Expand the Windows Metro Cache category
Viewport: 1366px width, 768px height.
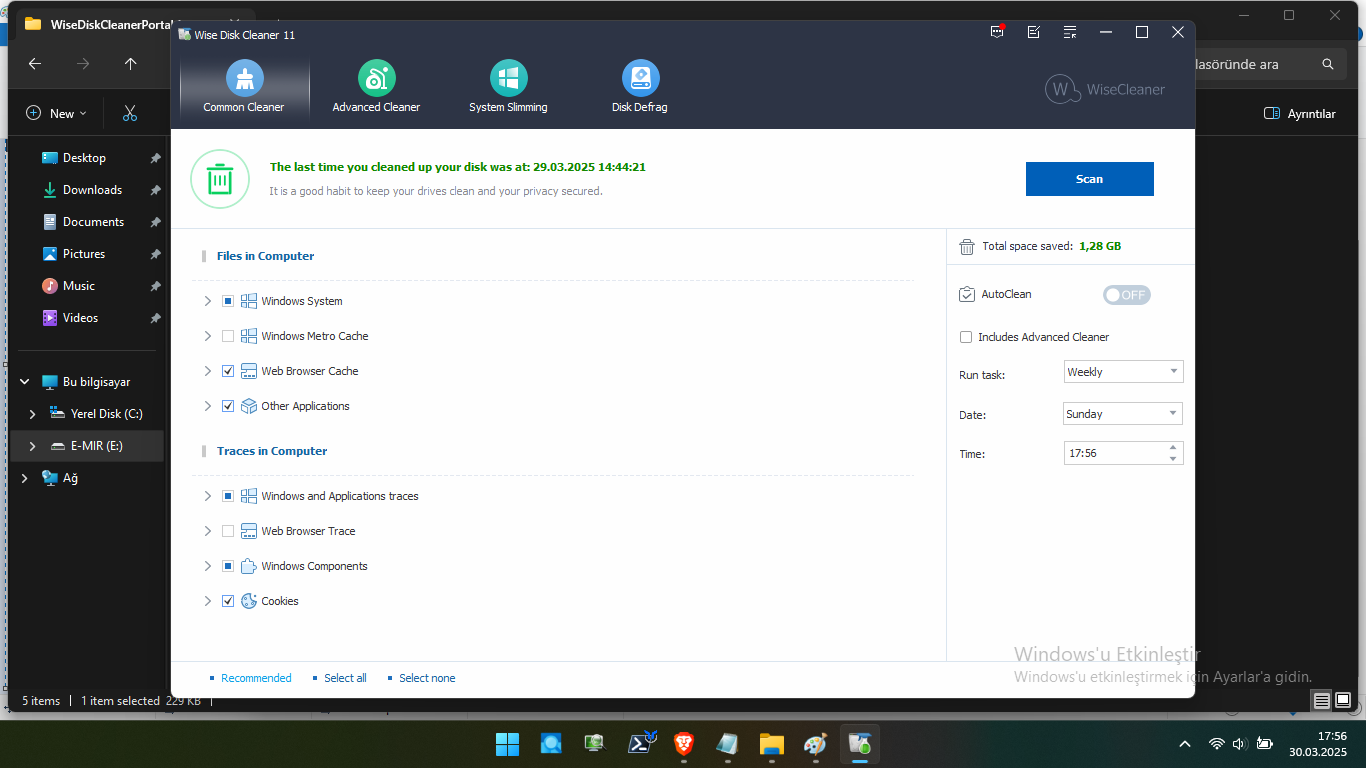point(207,336)
